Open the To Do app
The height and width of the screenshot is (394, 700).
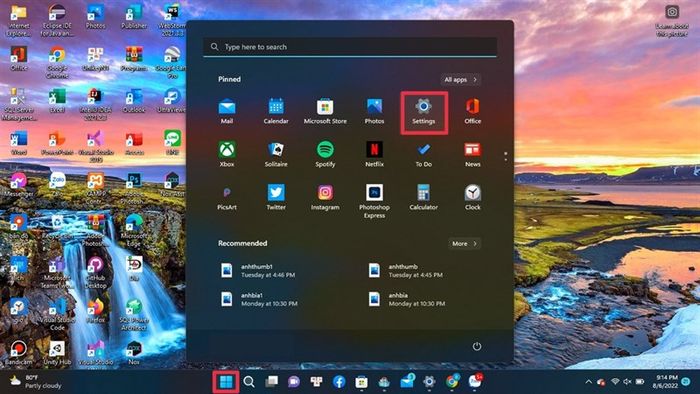424,154
